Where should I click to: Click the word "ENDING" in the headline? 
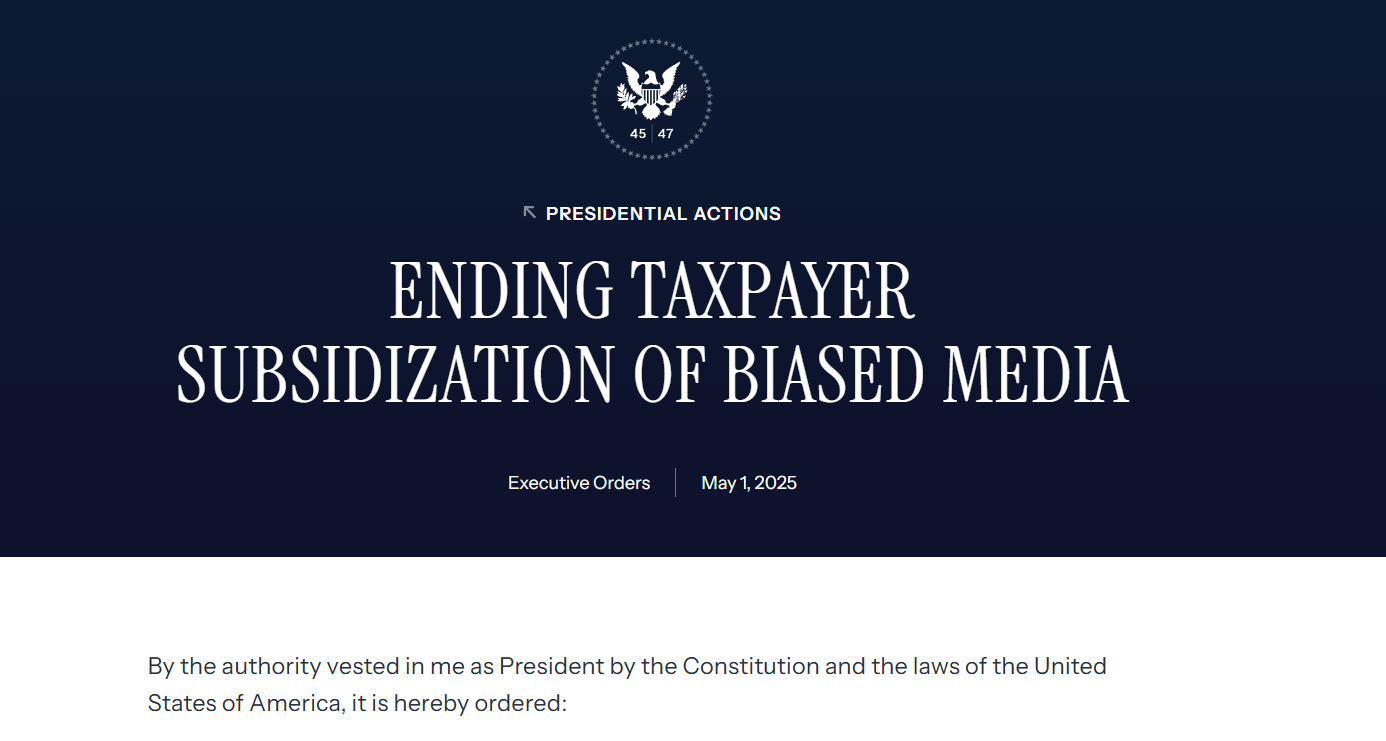click(501, 291)
